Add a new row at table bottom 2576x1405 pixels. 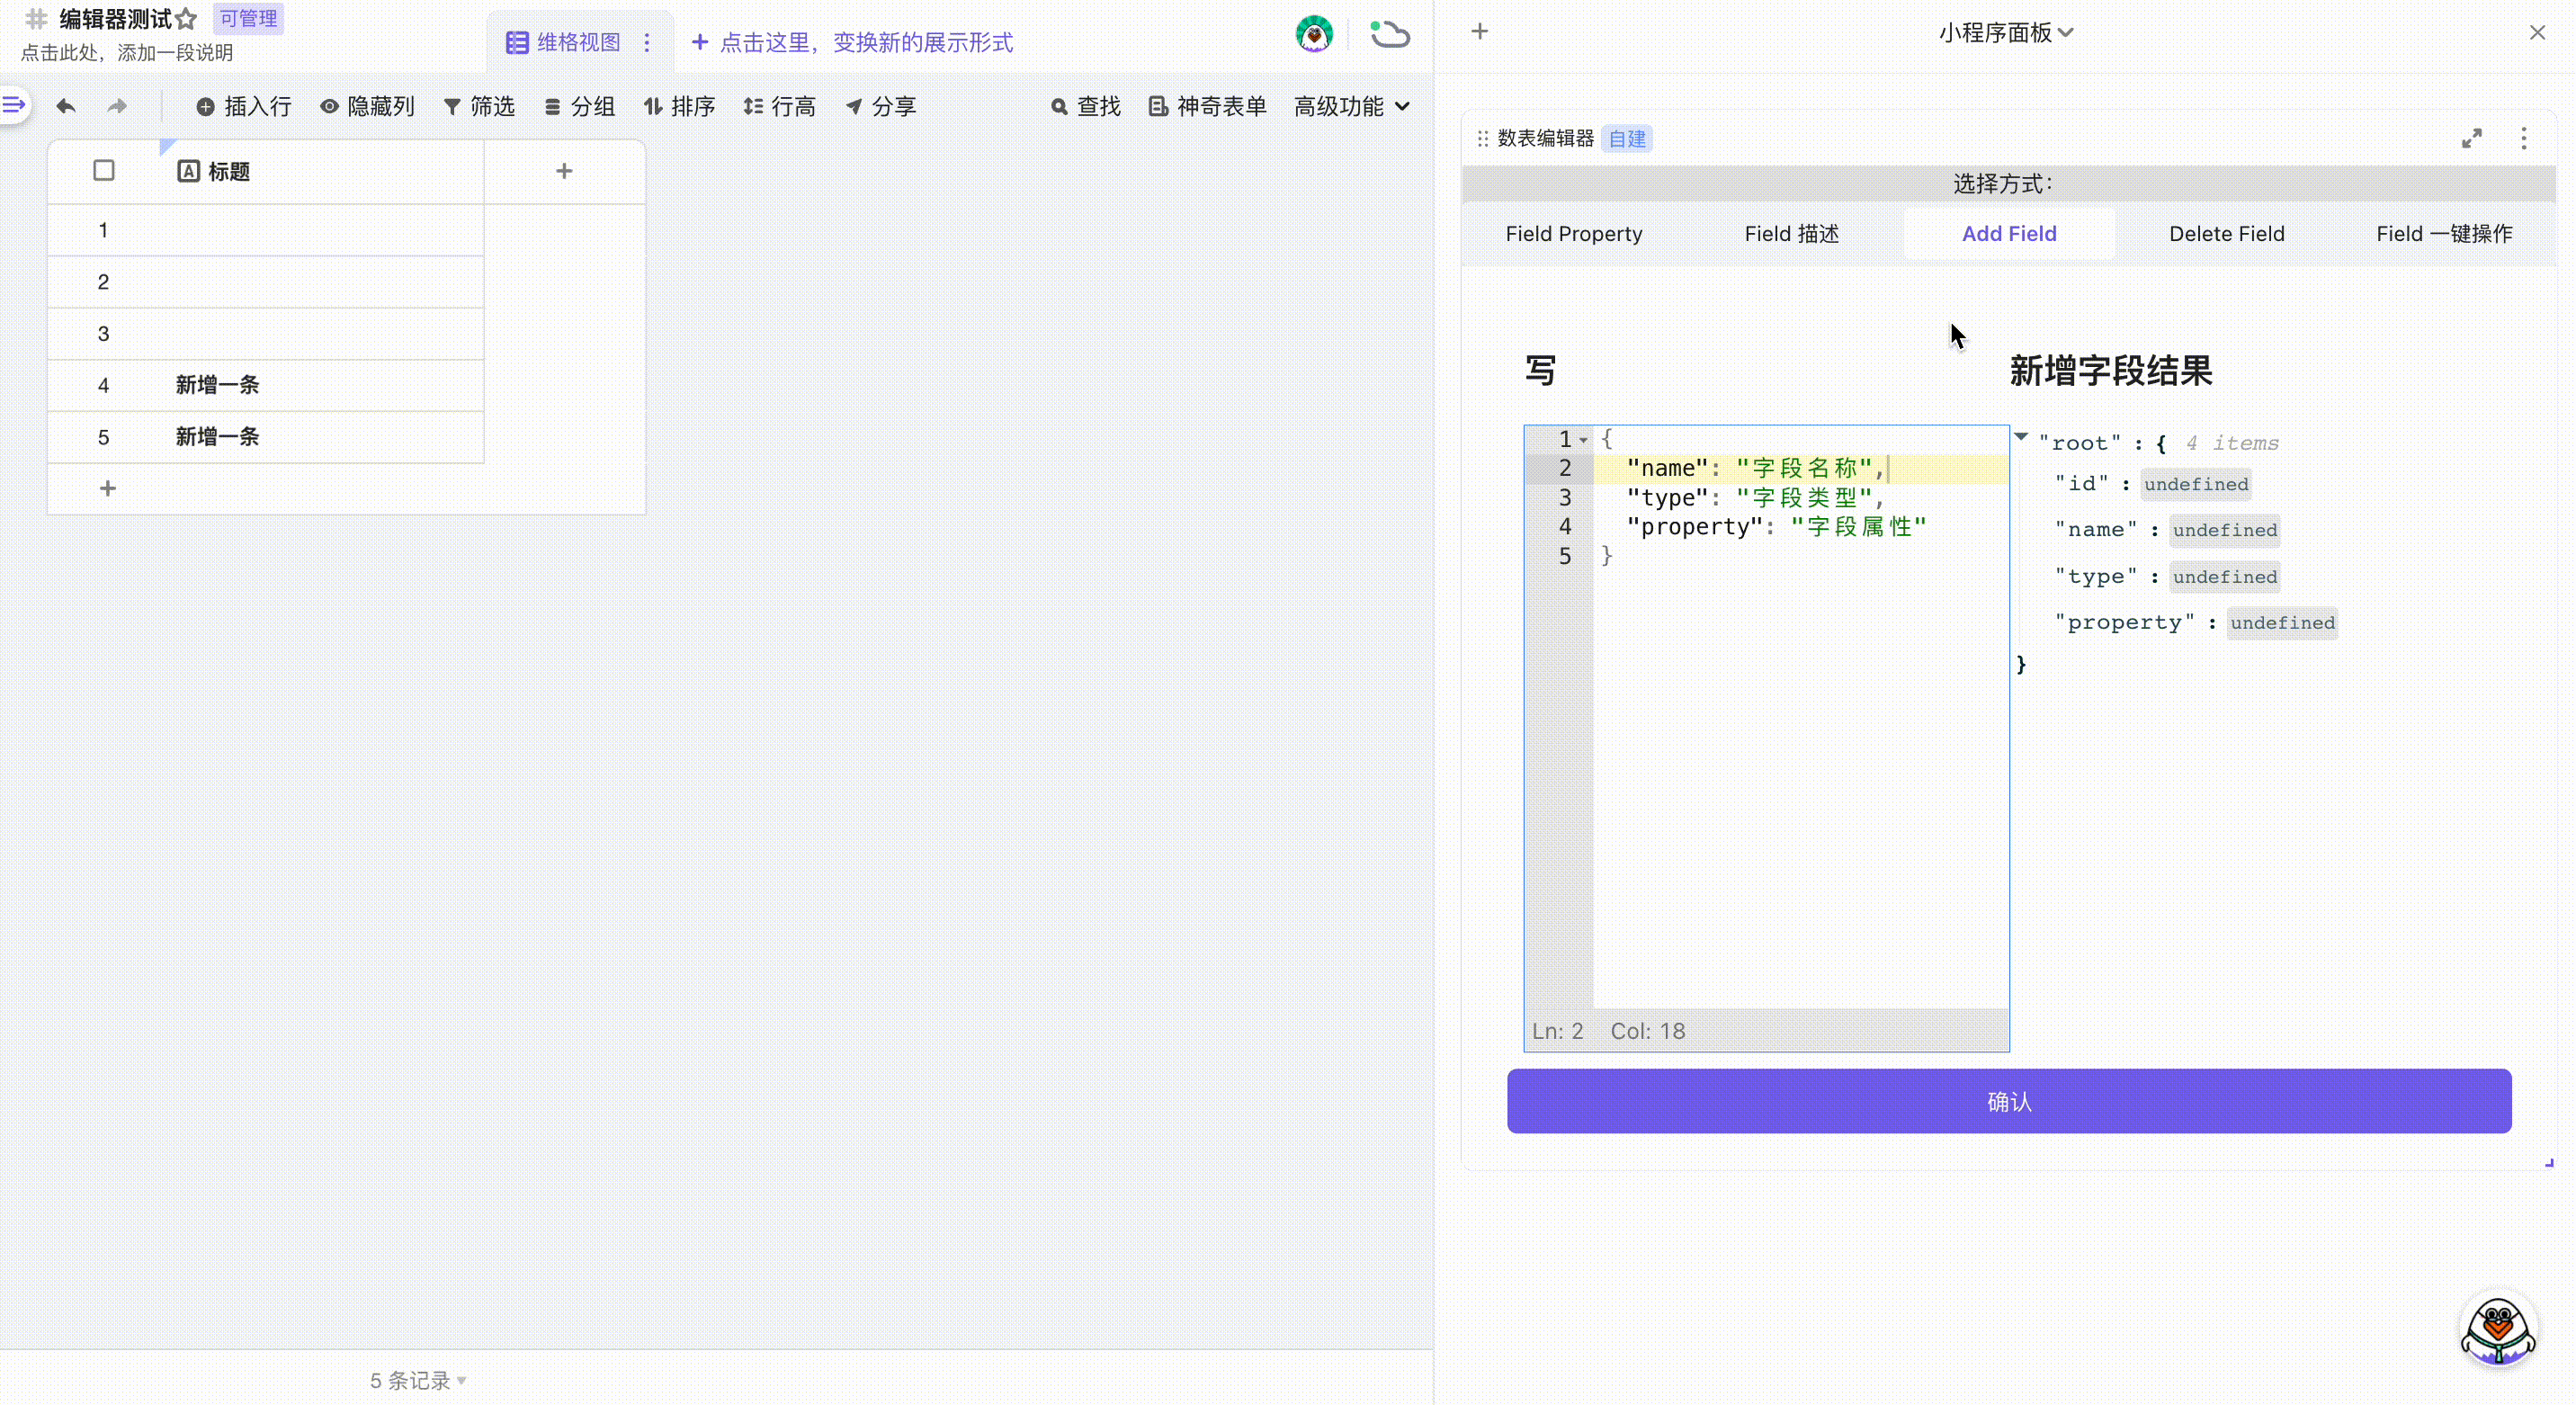click(108, 488)
